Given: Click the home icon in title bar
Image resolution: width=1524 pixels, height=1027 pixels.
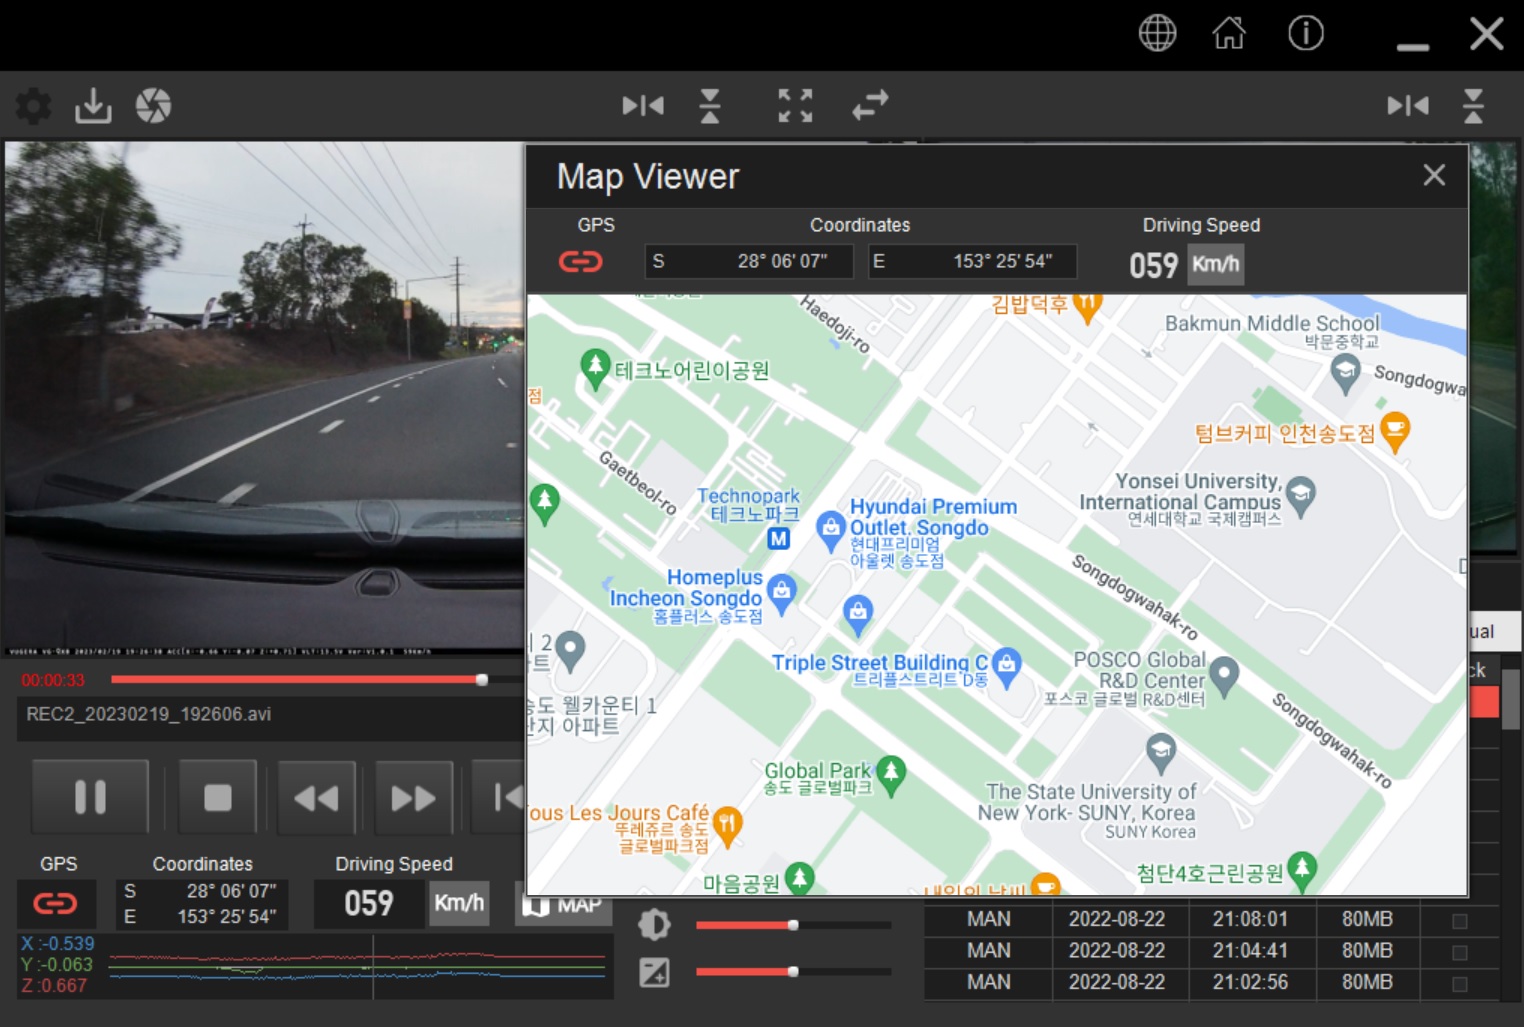Looking at the screenshot, I should pos(1229,33).
